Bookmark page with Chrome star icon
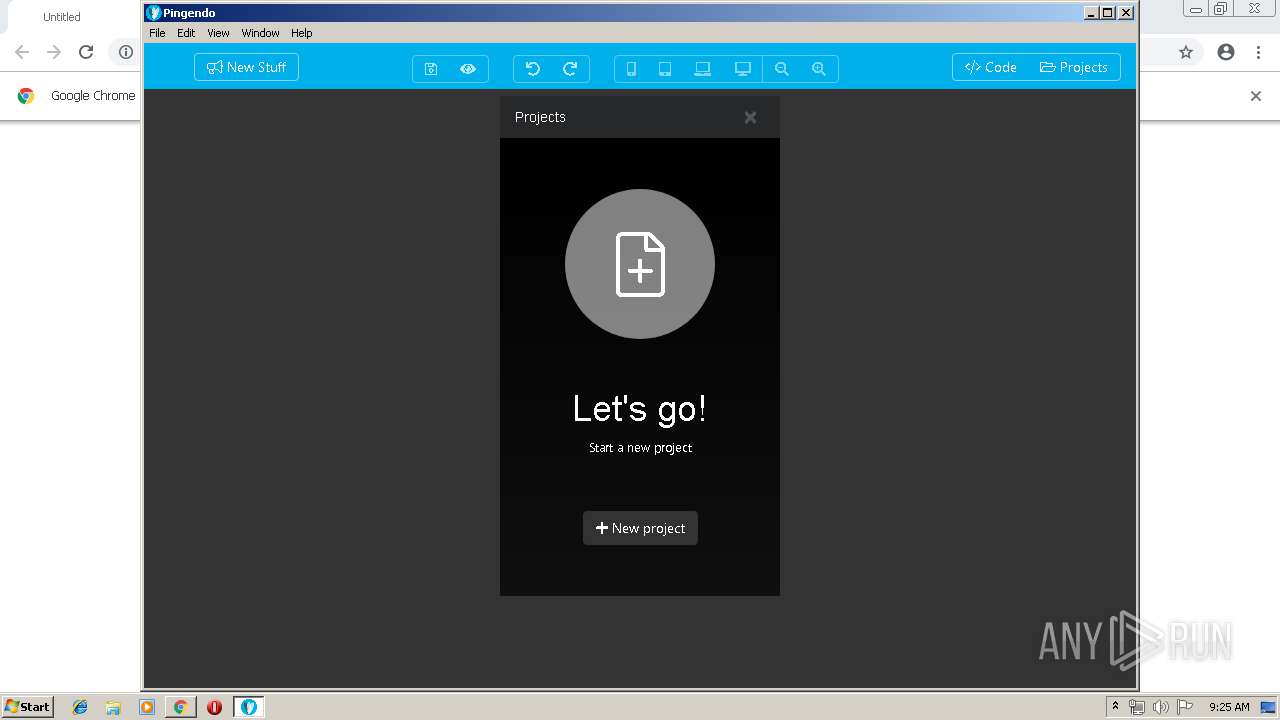This screenshot has width=1280, height=720. [x=1186, y=52]
